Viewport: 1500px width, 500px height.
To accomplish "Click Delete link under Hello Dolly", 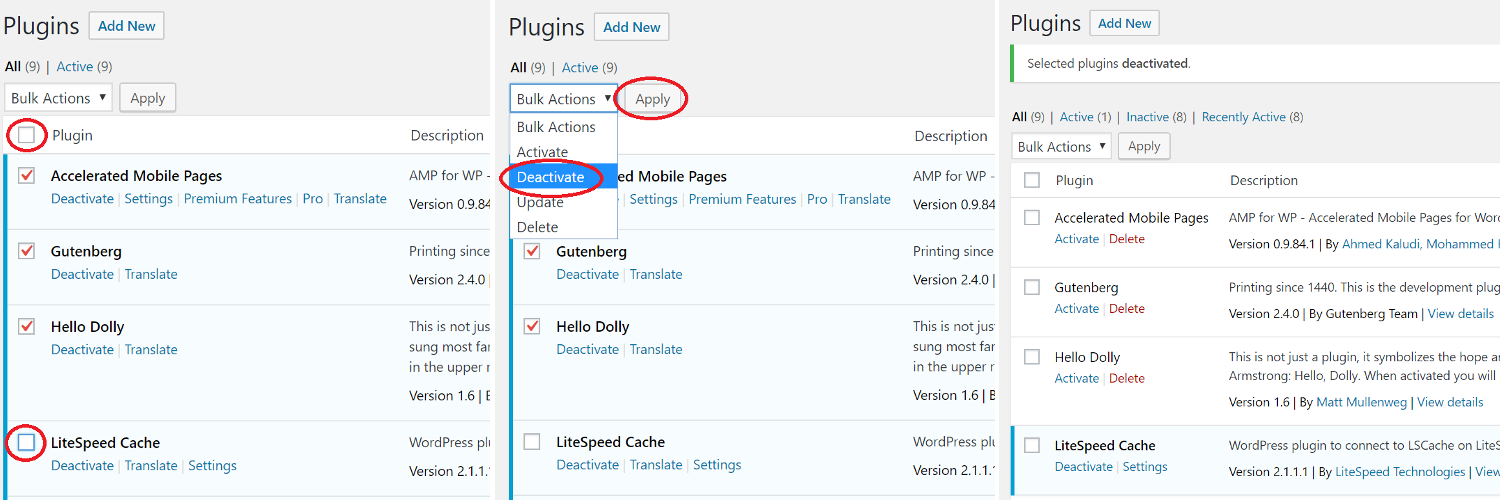I will point(1127,378).
